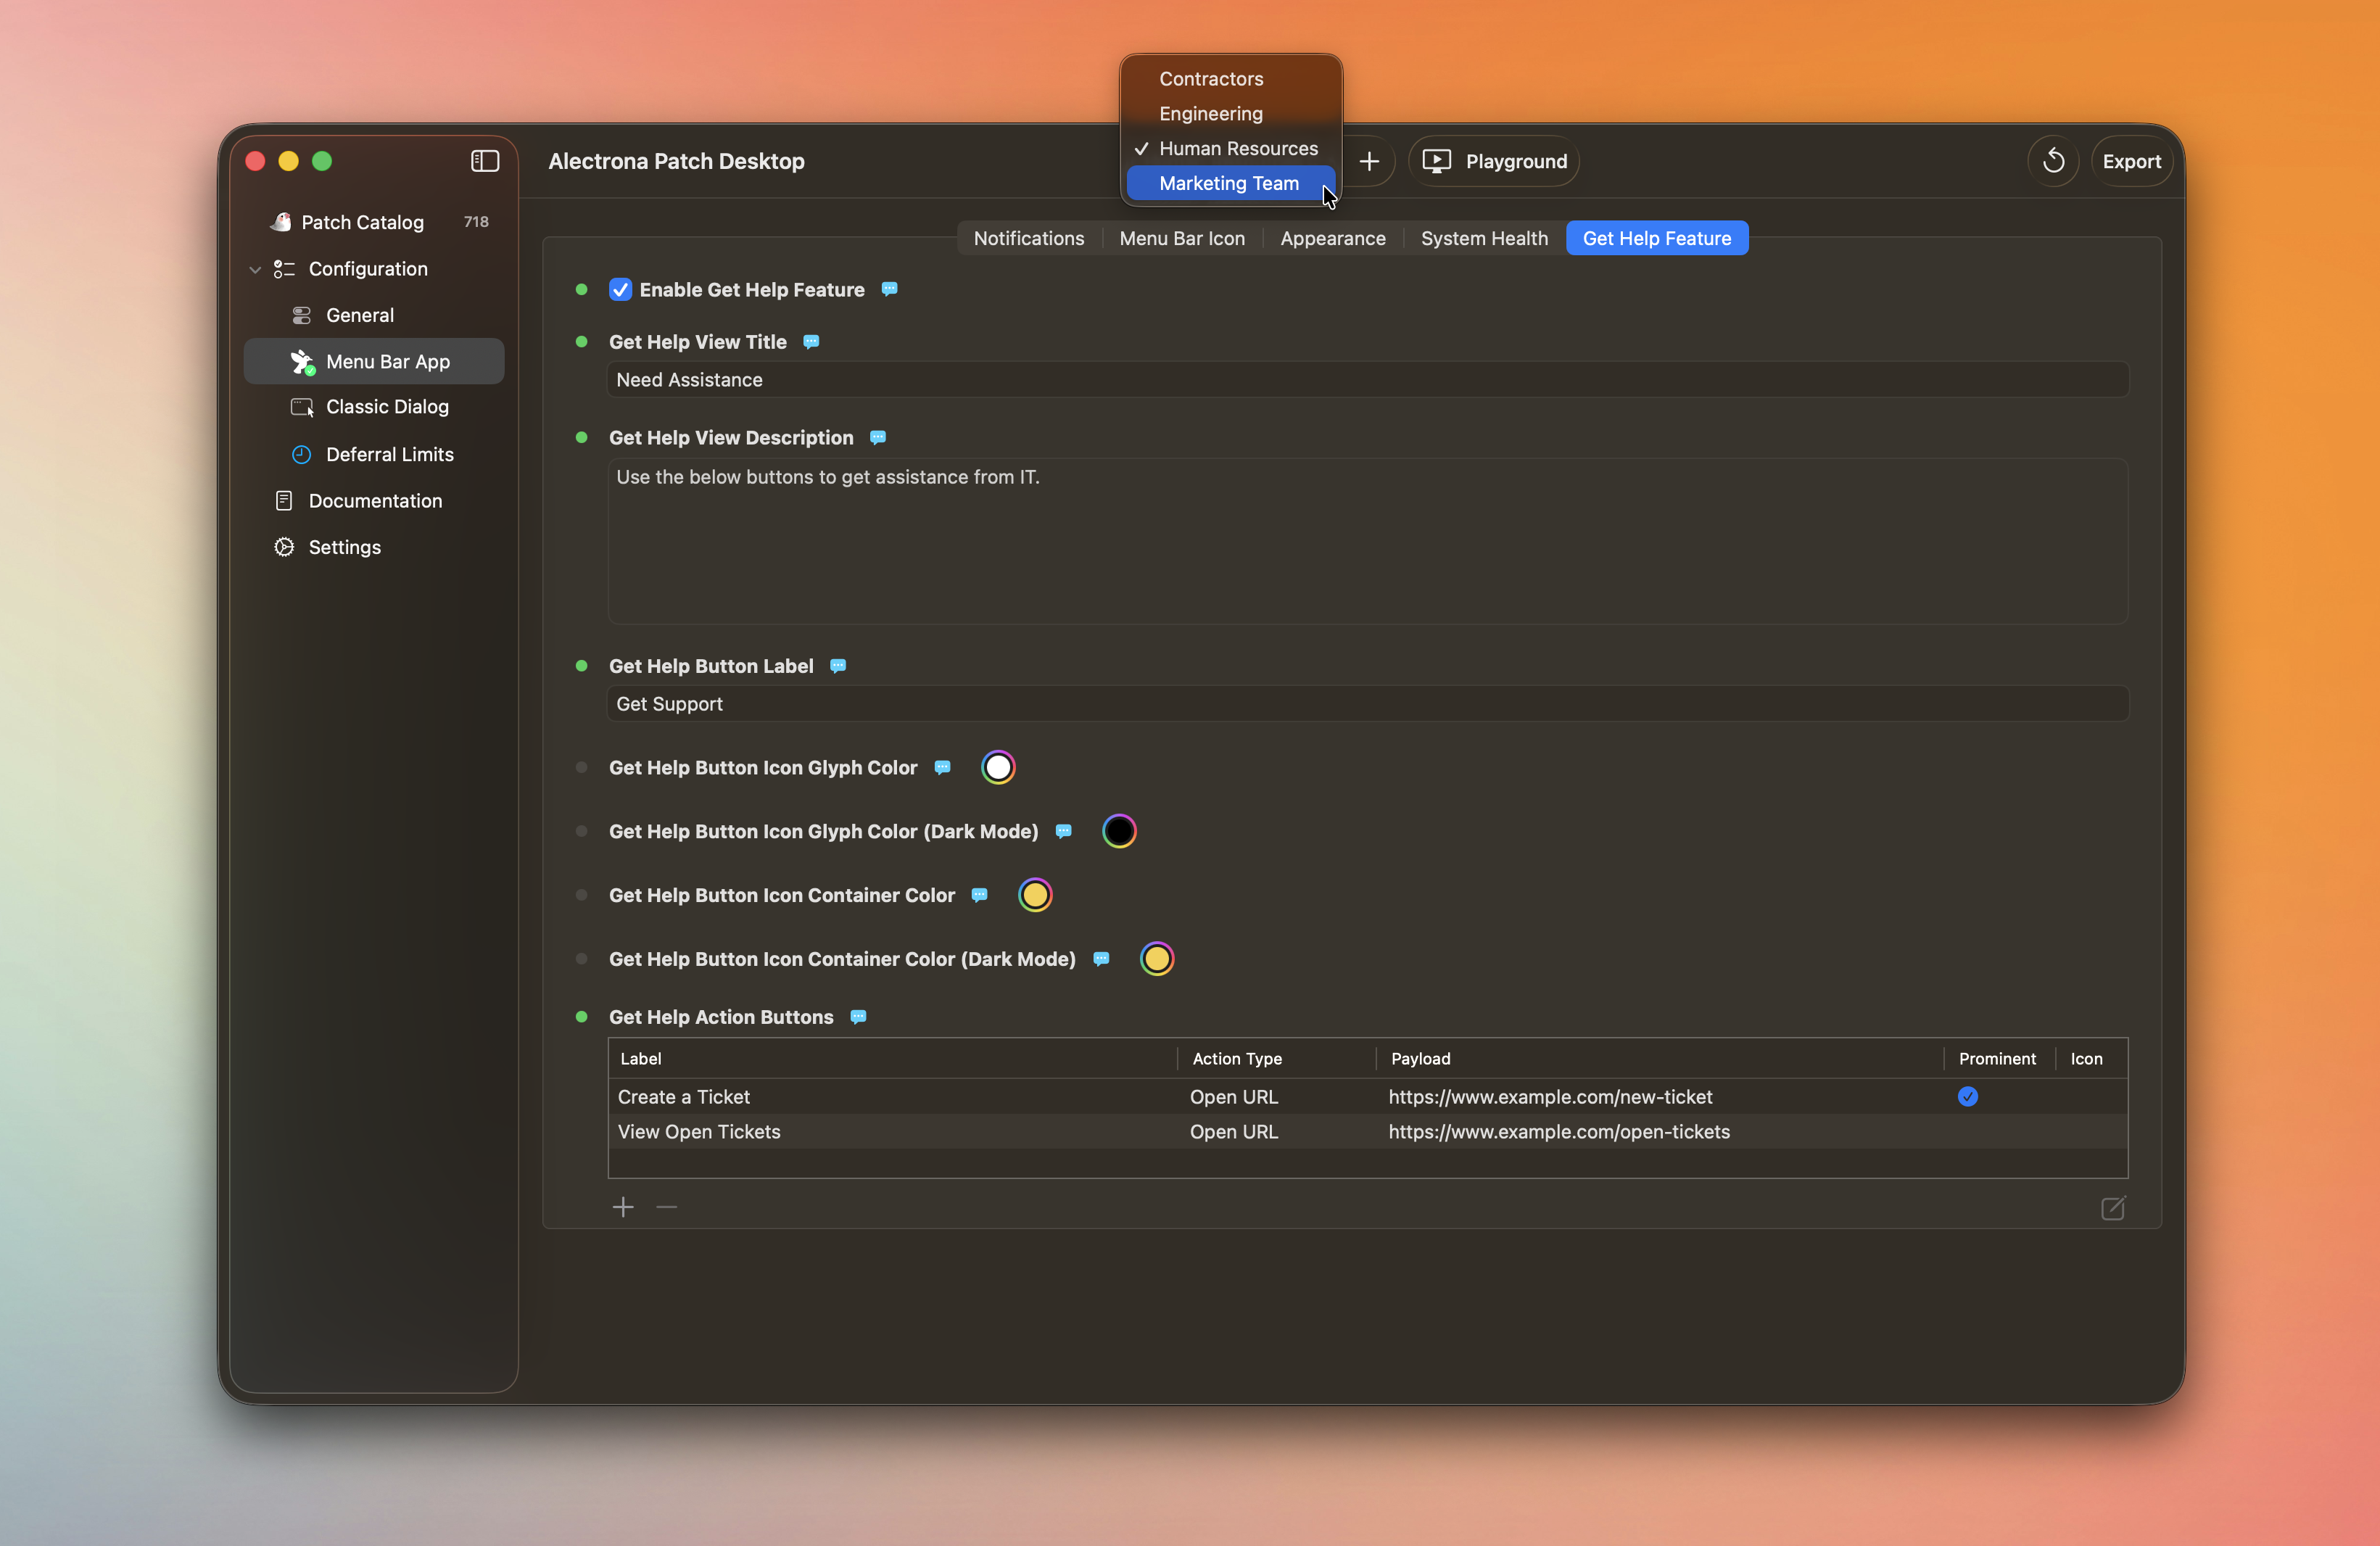The image size is (2380, 1546).
Task: Open info bubble for Icon Glyph Color
Action: [x=942, y=767]
